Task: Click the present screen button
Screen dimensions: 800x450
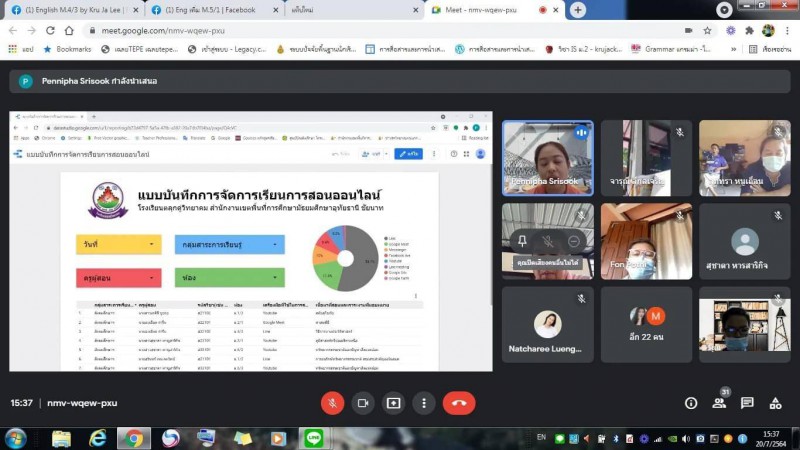Action: (394, 402)
